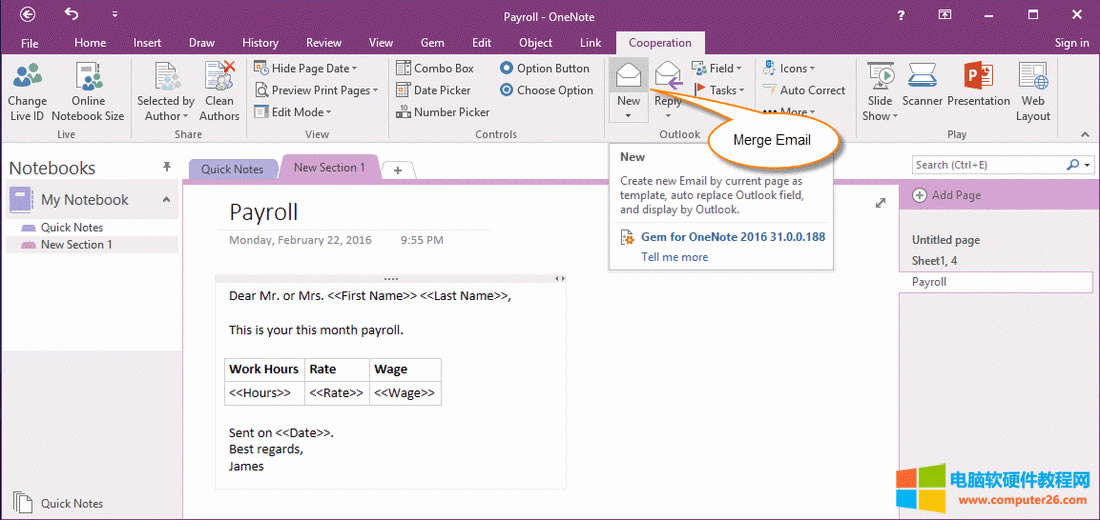
Task: Click the Reply email icon
Action: 668,78
